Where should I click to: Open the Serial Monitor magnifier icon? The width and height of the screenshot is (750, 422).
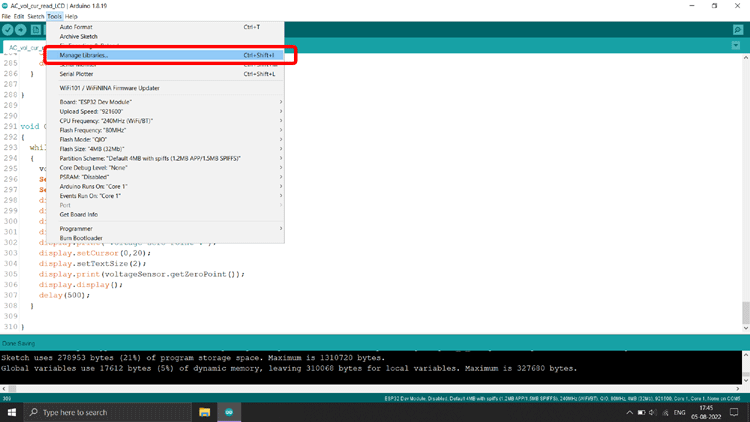point(738,30)
